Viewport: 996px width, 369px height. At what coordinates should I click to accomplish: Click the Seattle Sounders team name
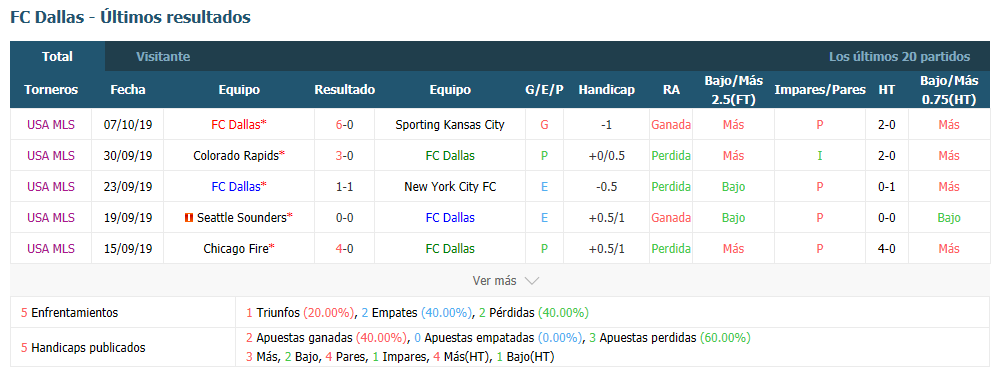pyautogui.click(x=241, y=218)
